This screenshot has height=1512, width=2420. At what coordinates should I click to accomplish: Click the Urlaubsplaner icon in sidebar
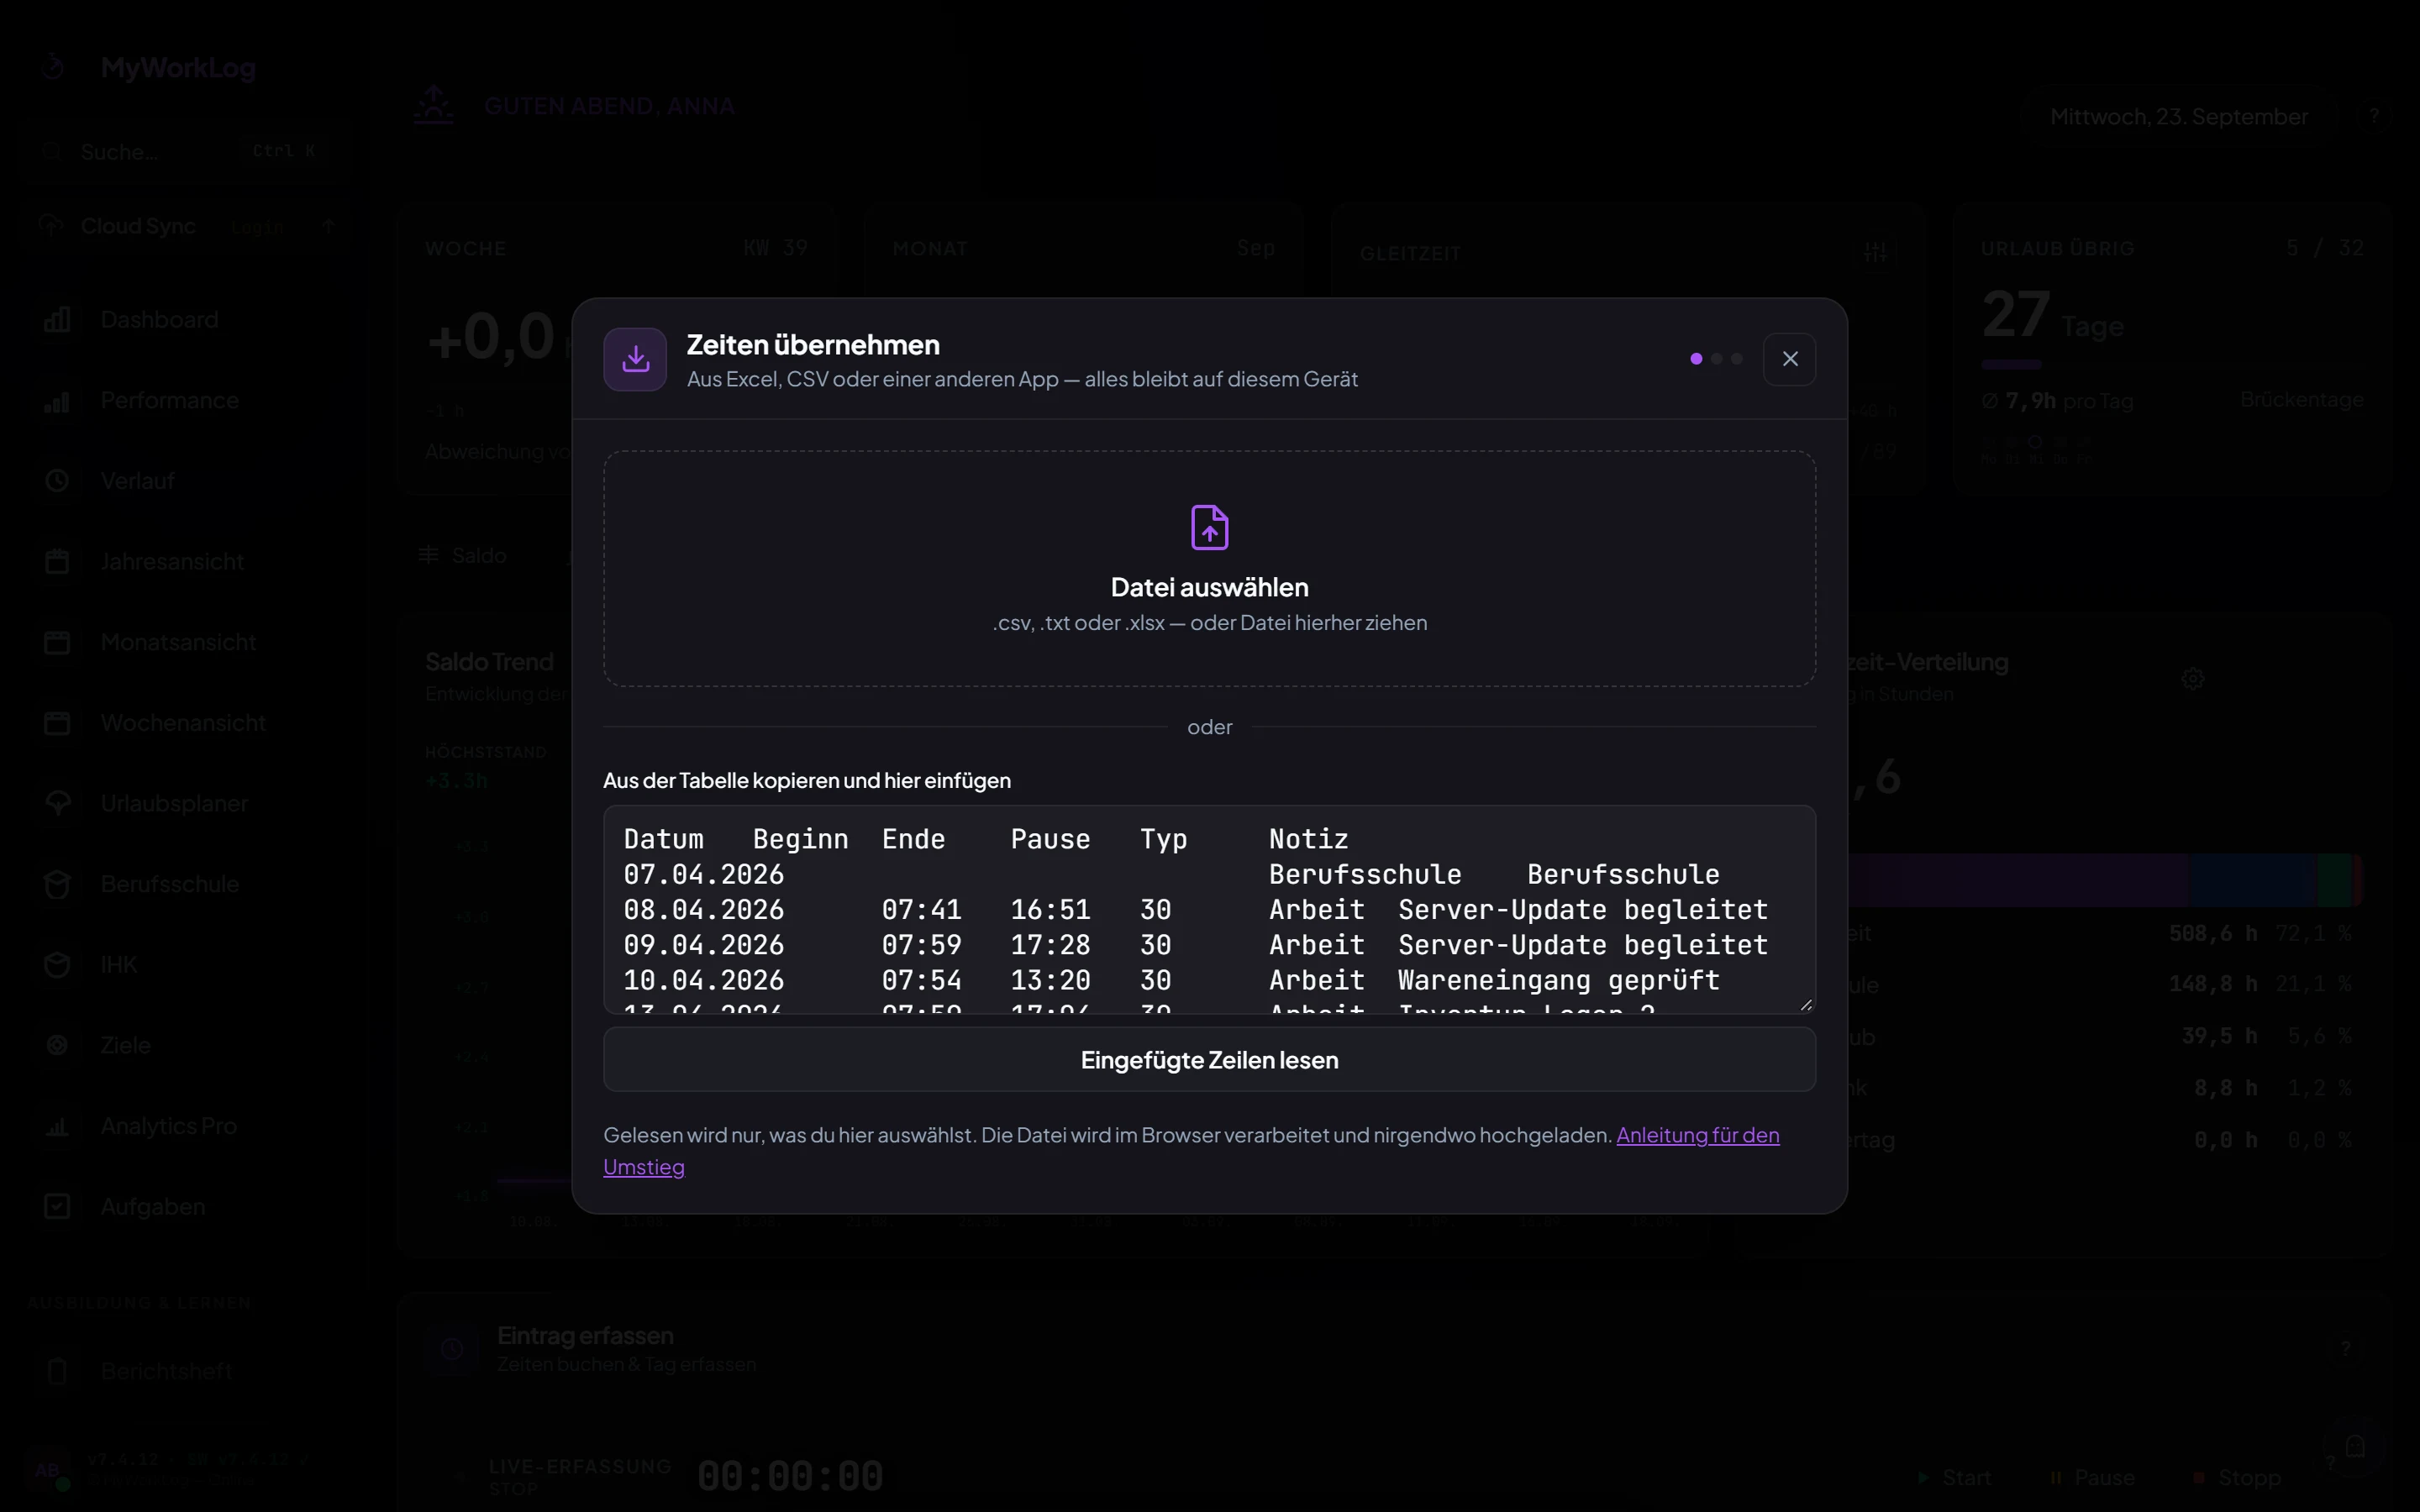coord(57,804)
